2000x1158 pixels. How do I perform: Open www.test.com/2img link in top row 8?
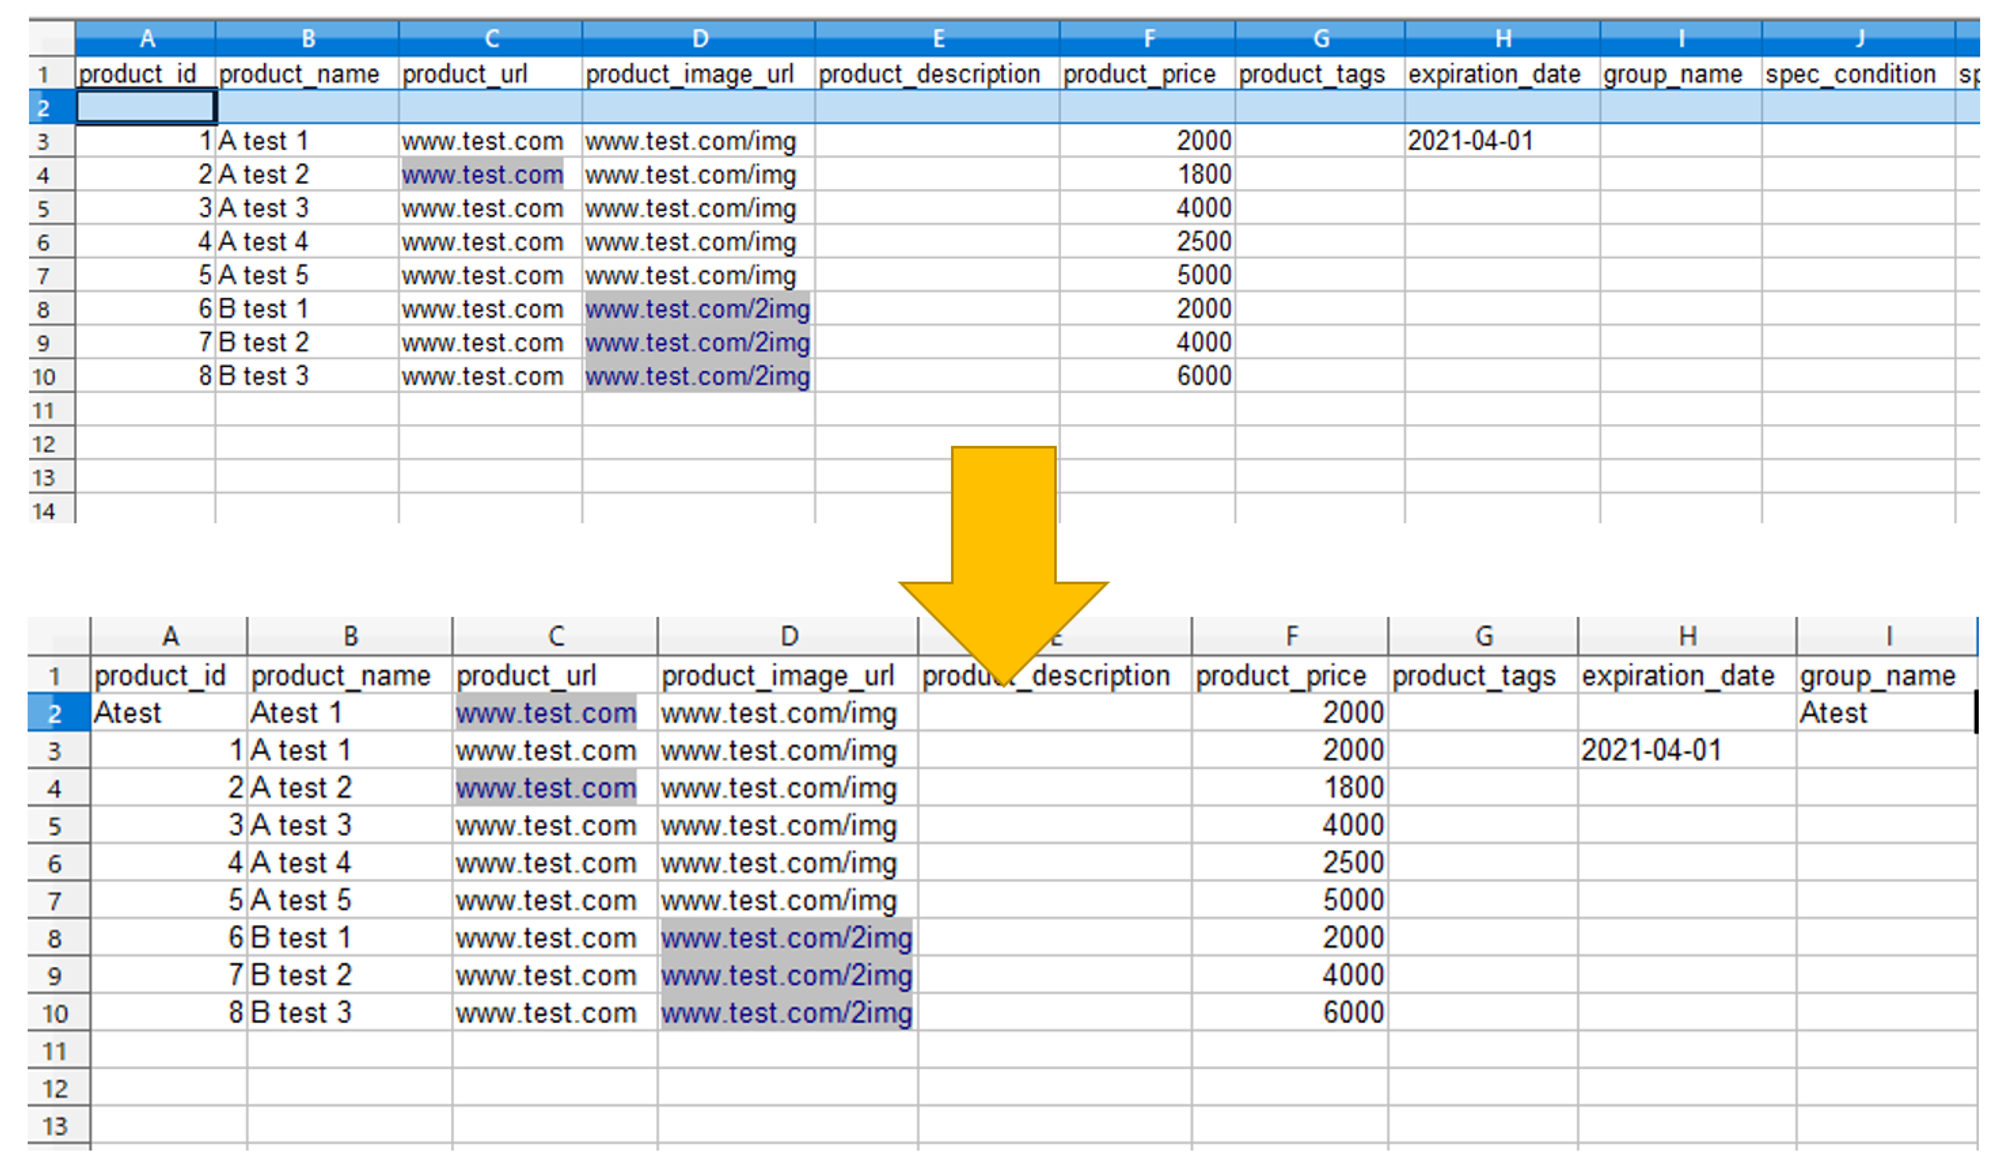coord(697,309)
